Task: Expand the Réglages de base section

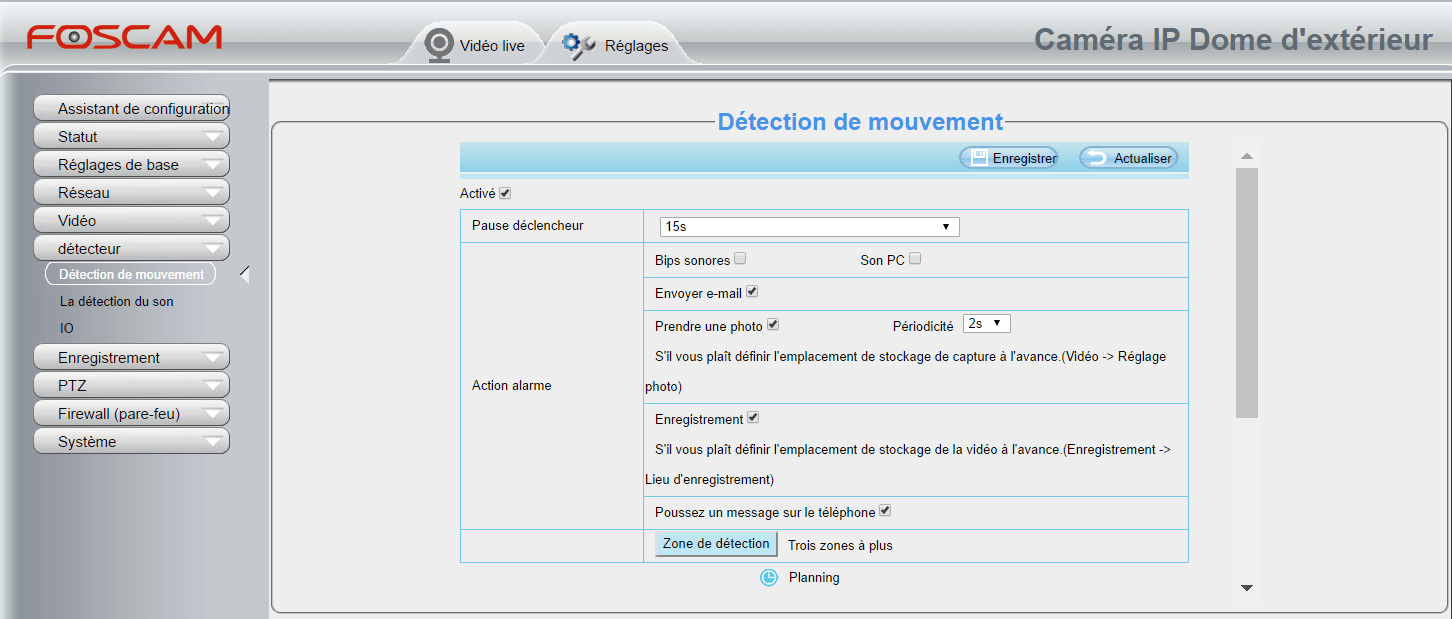Action: pos(132,165)
